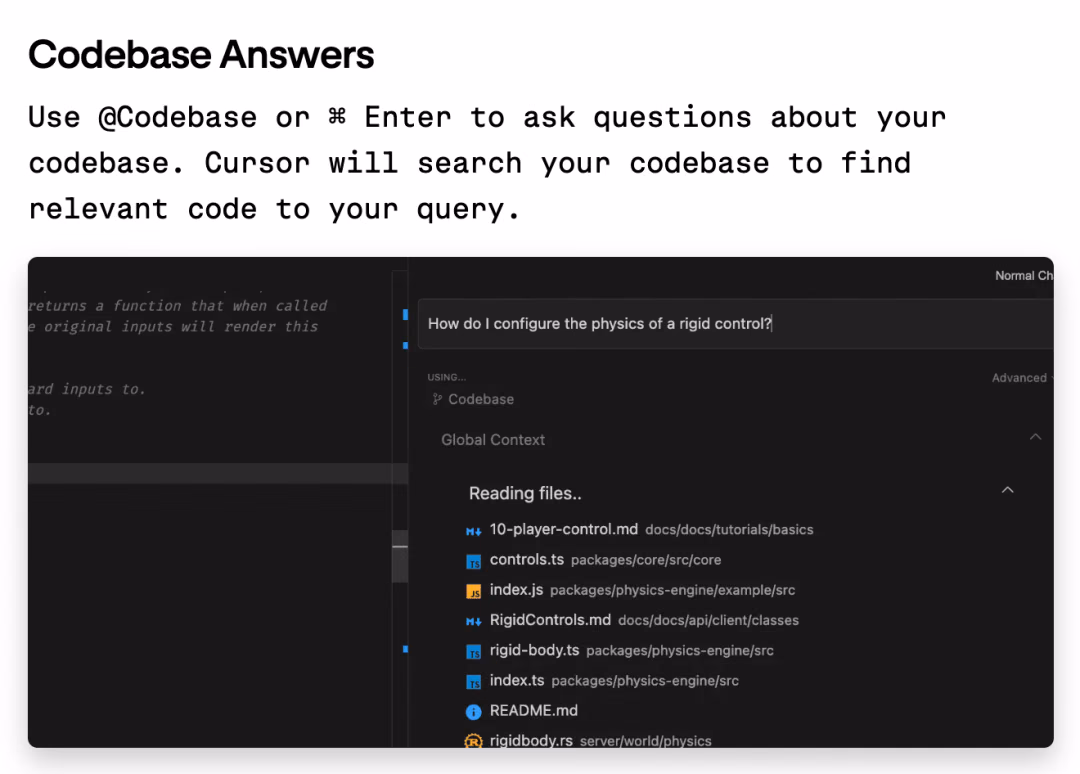This screenshot has height=774, width=1080.
Task: Click the editor scrollbar thumb
Action: tap(399, 556)
